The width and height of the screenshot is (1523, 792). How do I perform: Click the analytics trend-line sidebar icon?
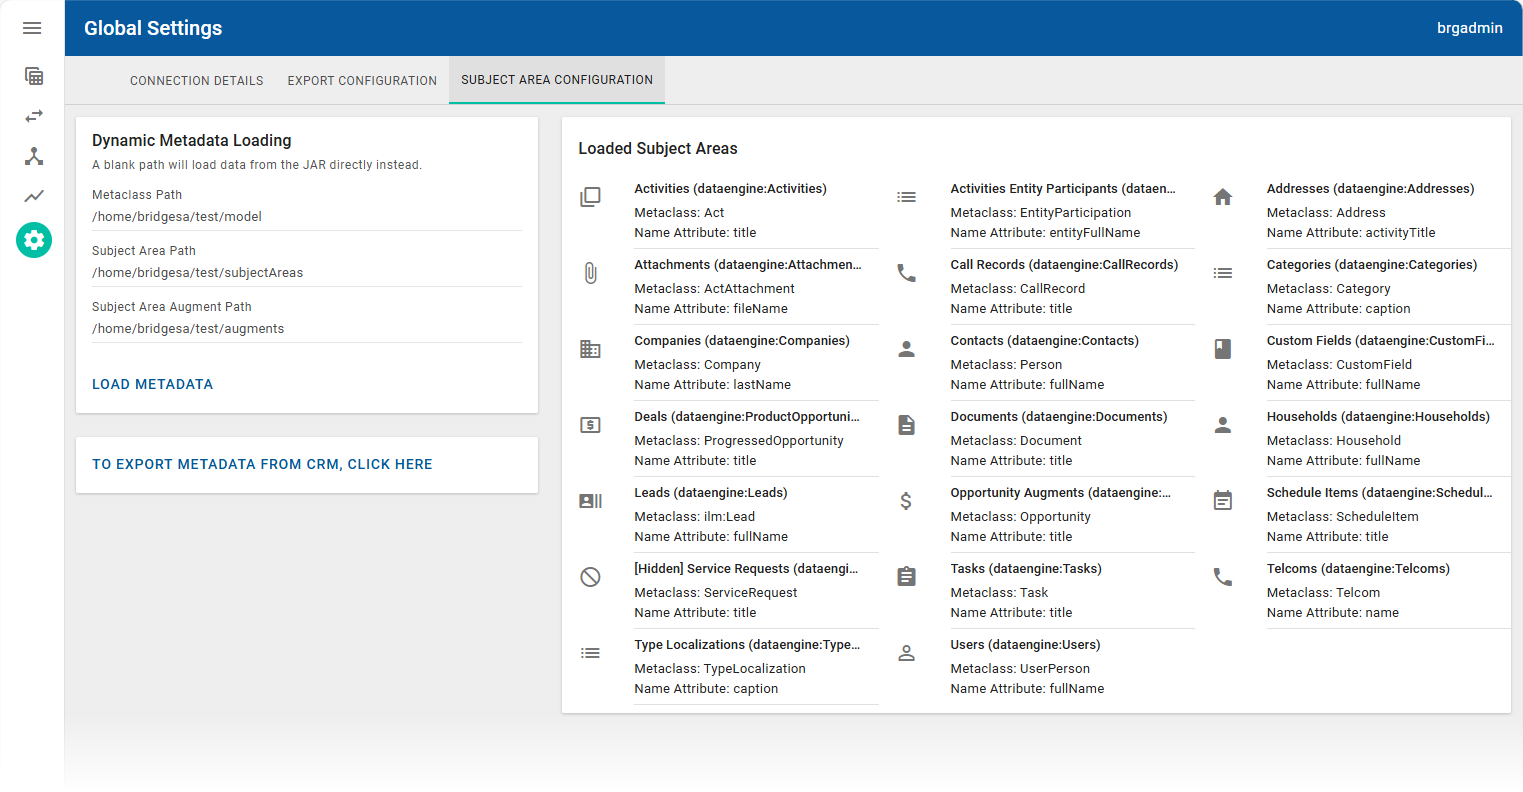point(33,196)
